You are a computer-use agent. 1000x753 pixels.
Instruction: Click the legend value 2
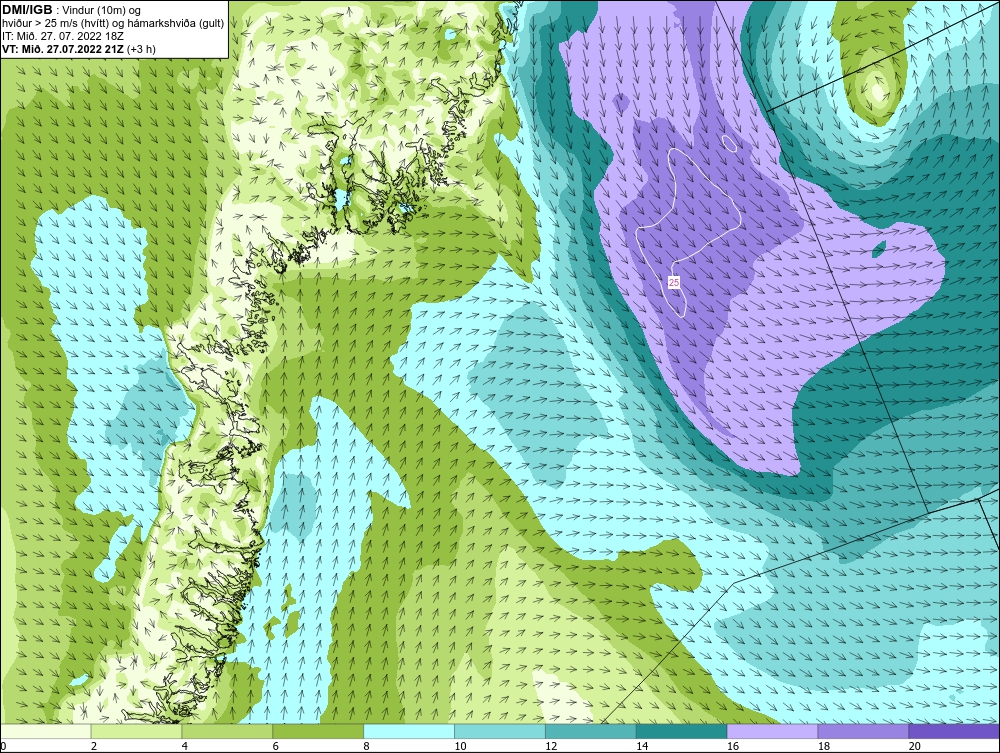click(94, 746)
